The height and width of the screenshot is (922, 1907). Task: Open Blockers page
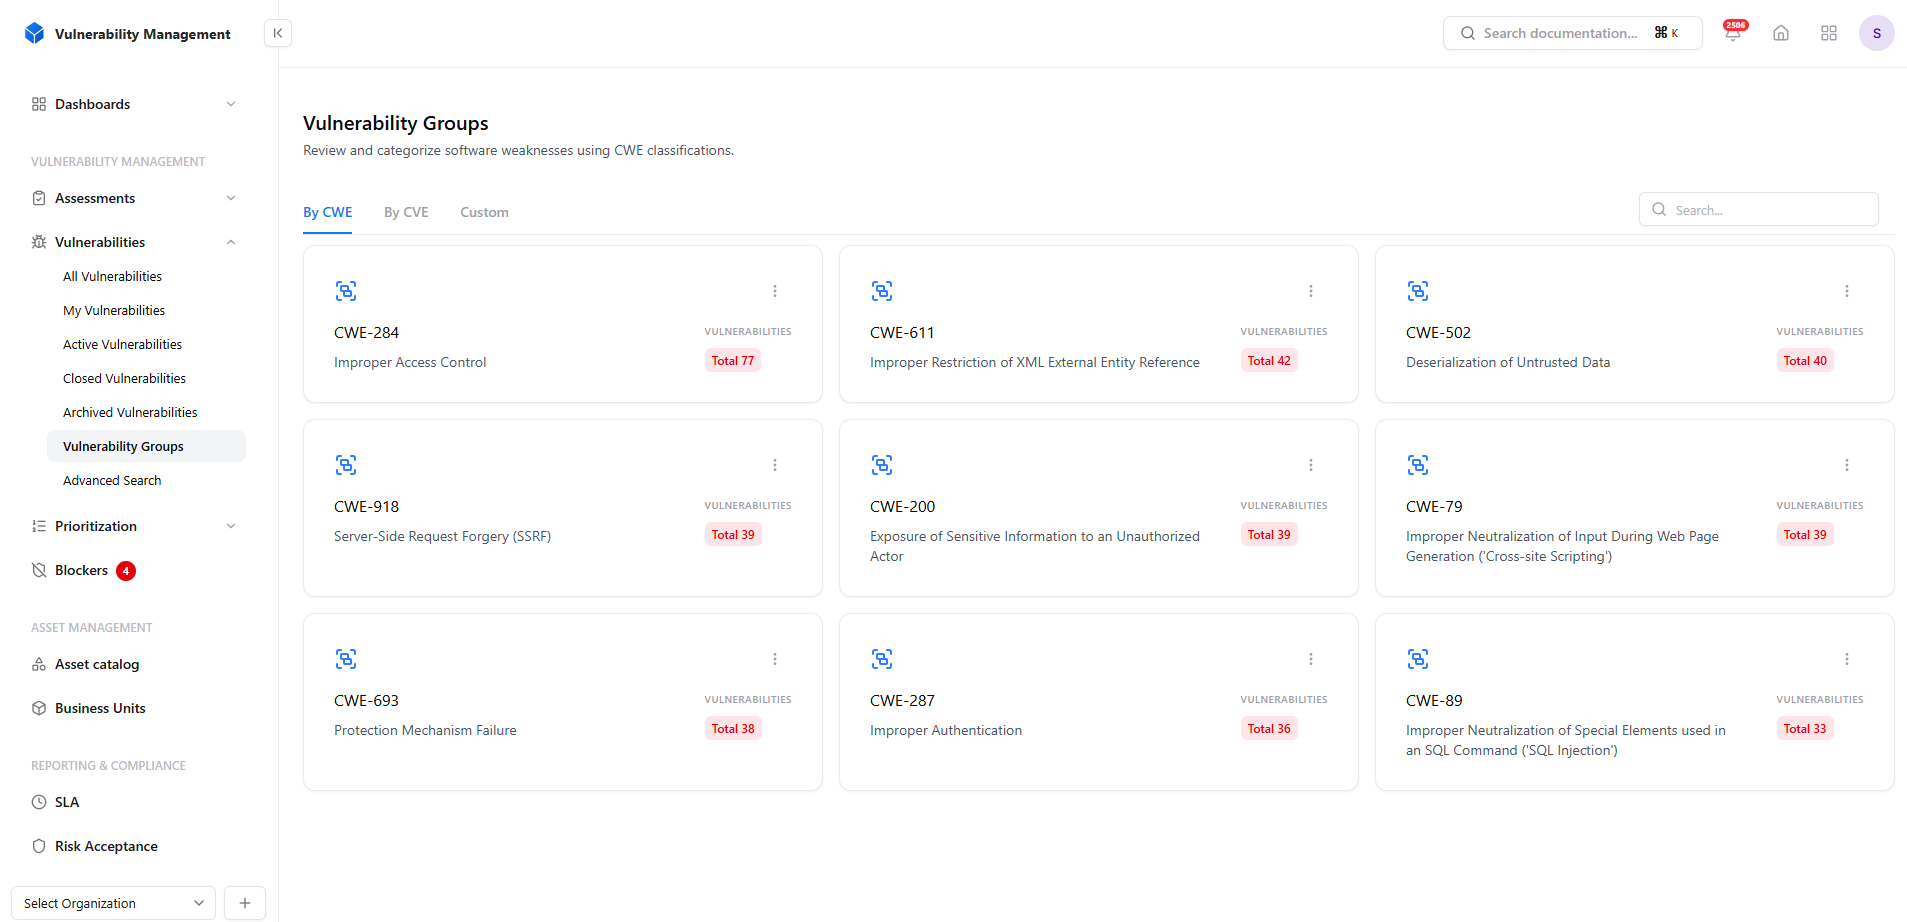[x=81, y=570]
